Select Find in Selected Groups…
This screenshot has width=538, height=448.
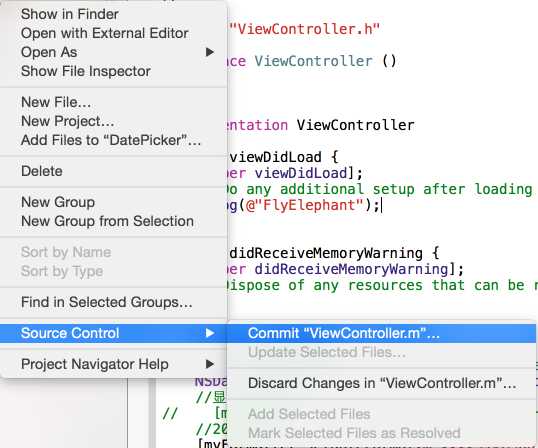point(107,302)
